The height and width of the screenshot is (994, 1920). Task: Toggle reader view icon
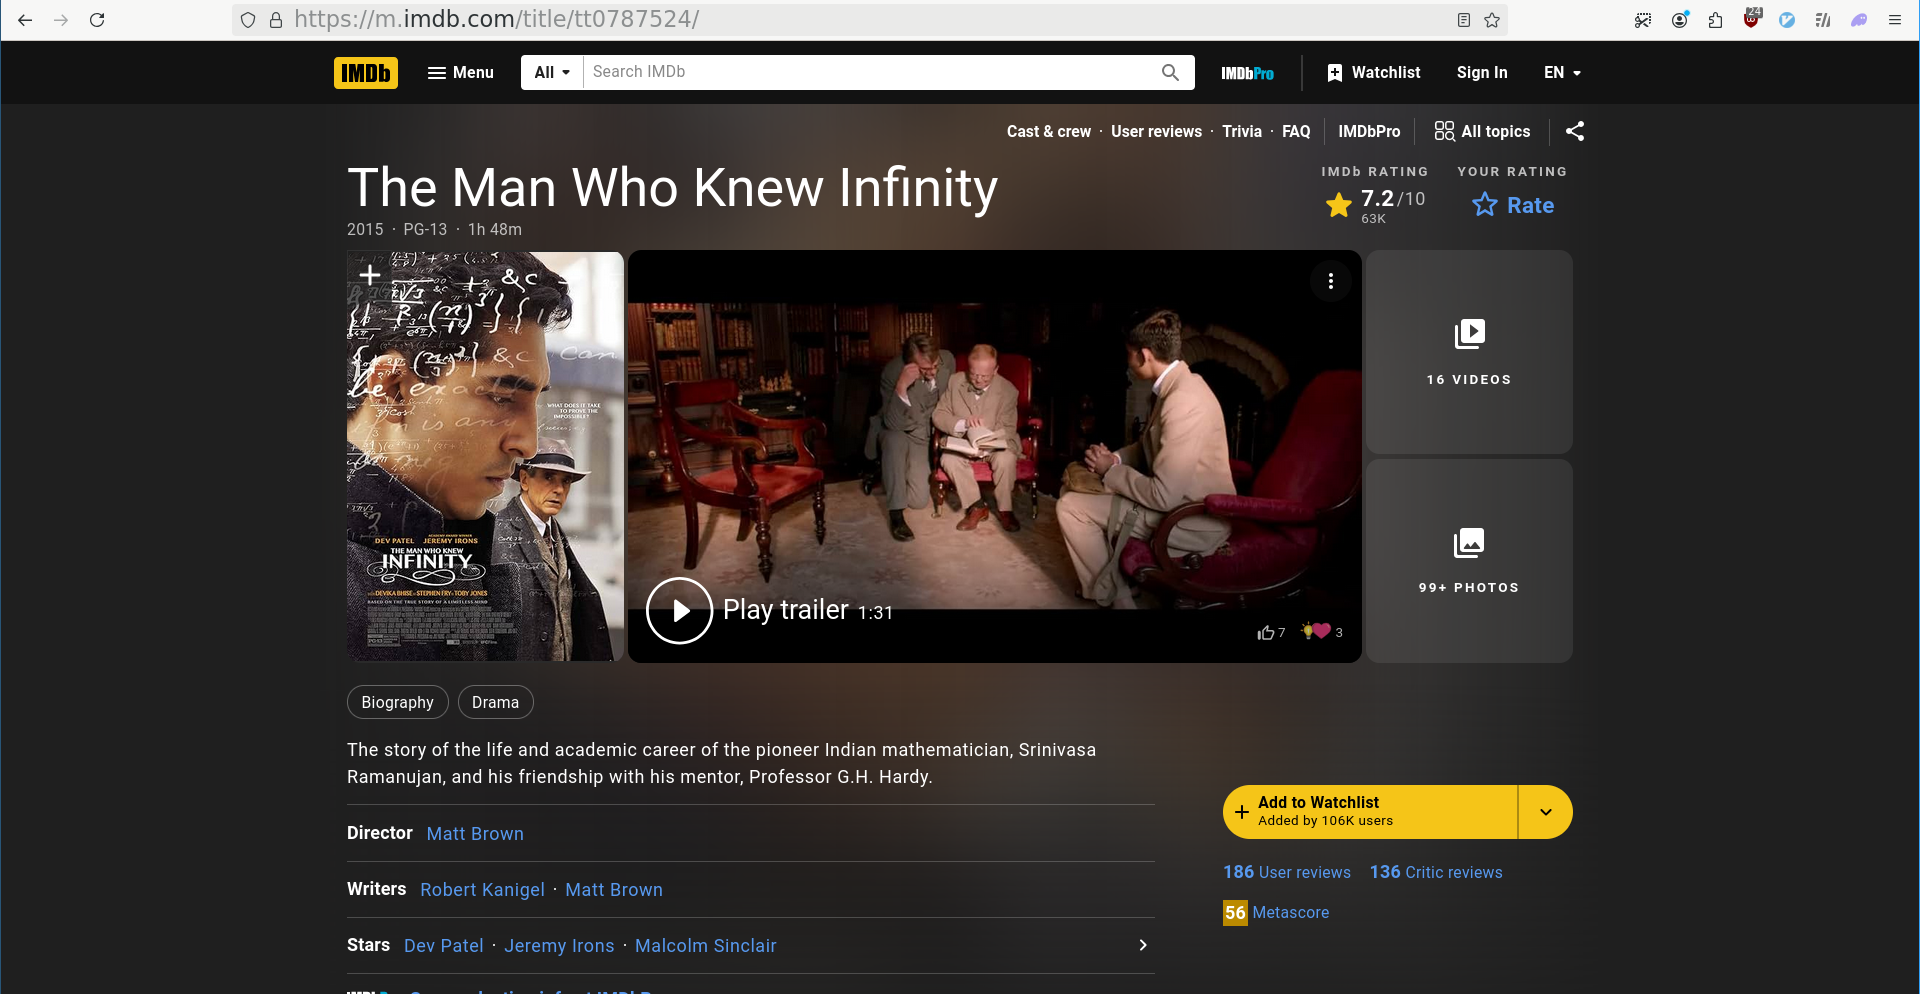tap(1464, 20)
